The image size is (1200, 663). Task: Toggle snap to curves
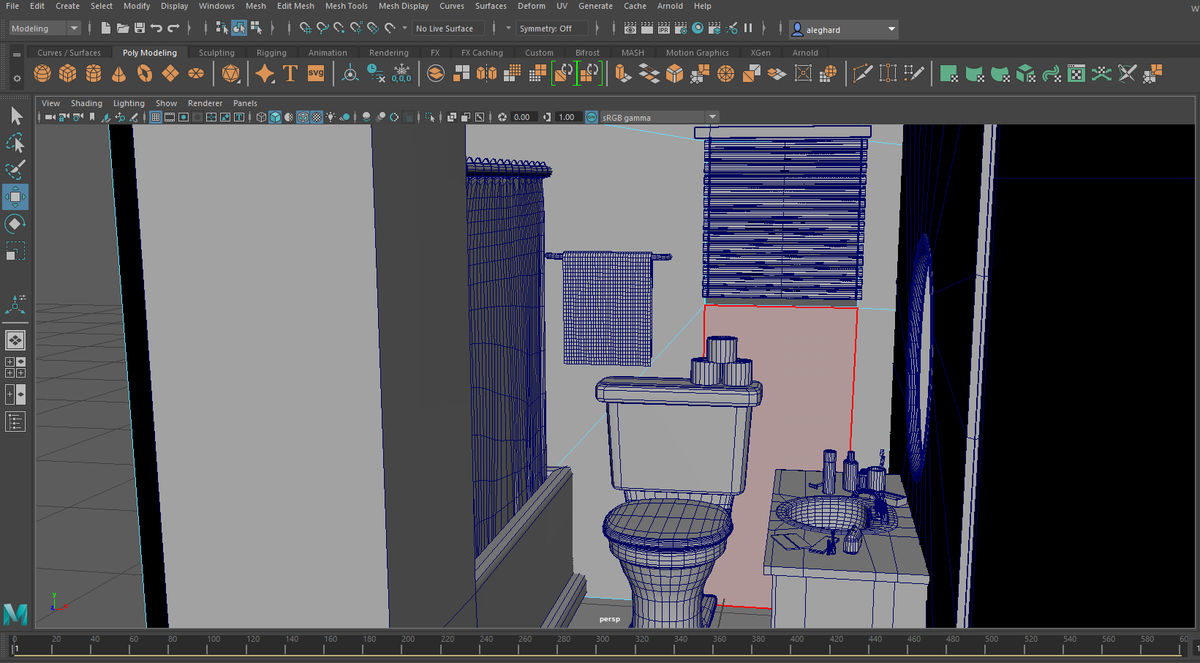pyautogui.click(x=323, y=28)
